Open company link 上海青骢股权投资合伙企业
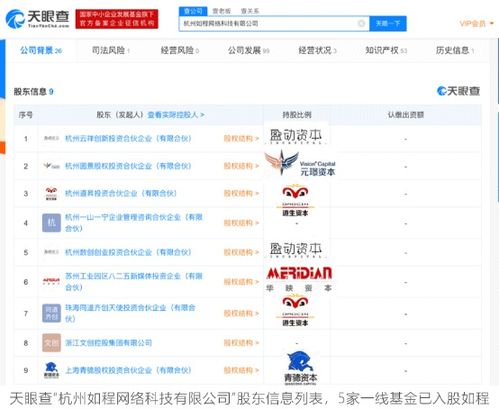499x409 pixels. click(128, 370)
